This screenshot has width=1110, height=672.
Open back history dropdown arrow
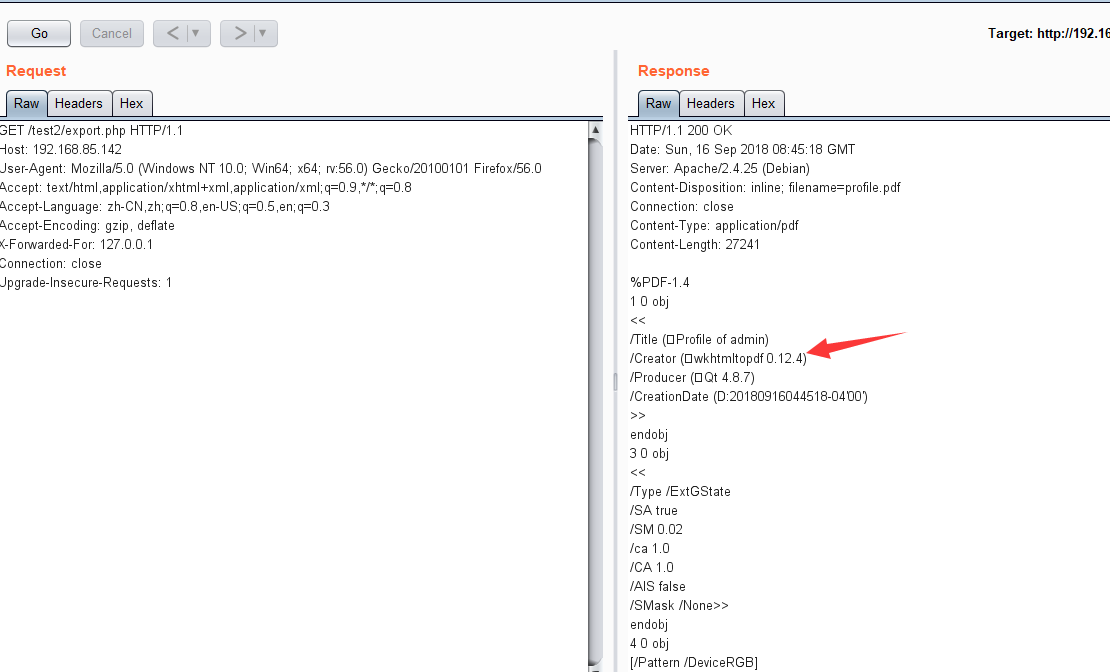(x=196, y=33)
